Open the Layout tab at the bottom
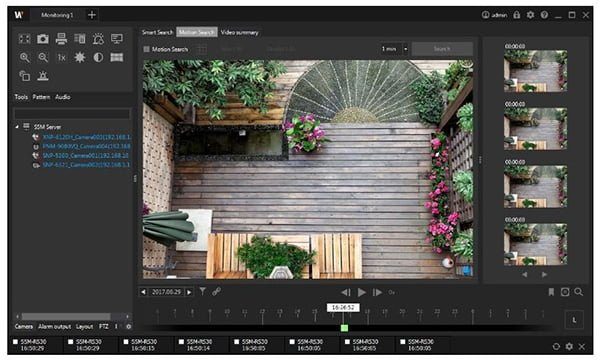The image size is (600, 360). (x=84, y=326)
